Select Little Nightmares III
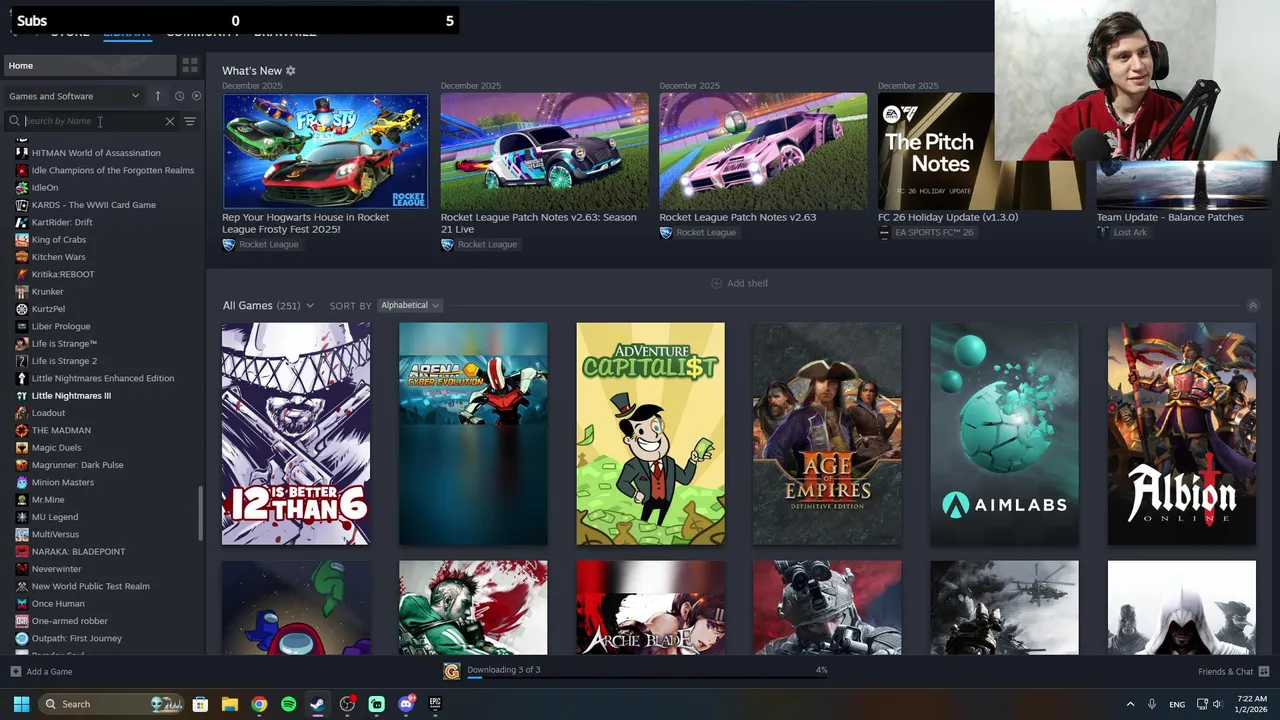Viewport: 1280px width, 720px height. [71, 395]
